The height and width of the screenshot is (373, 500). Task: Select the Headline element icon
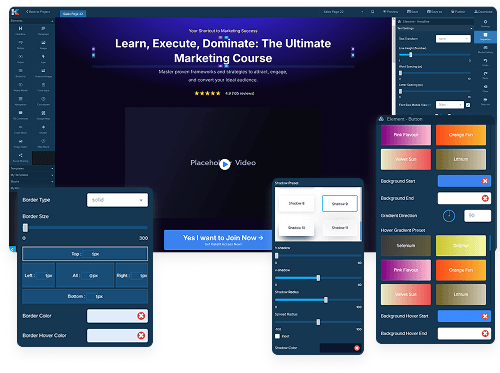tap(20, 29)
